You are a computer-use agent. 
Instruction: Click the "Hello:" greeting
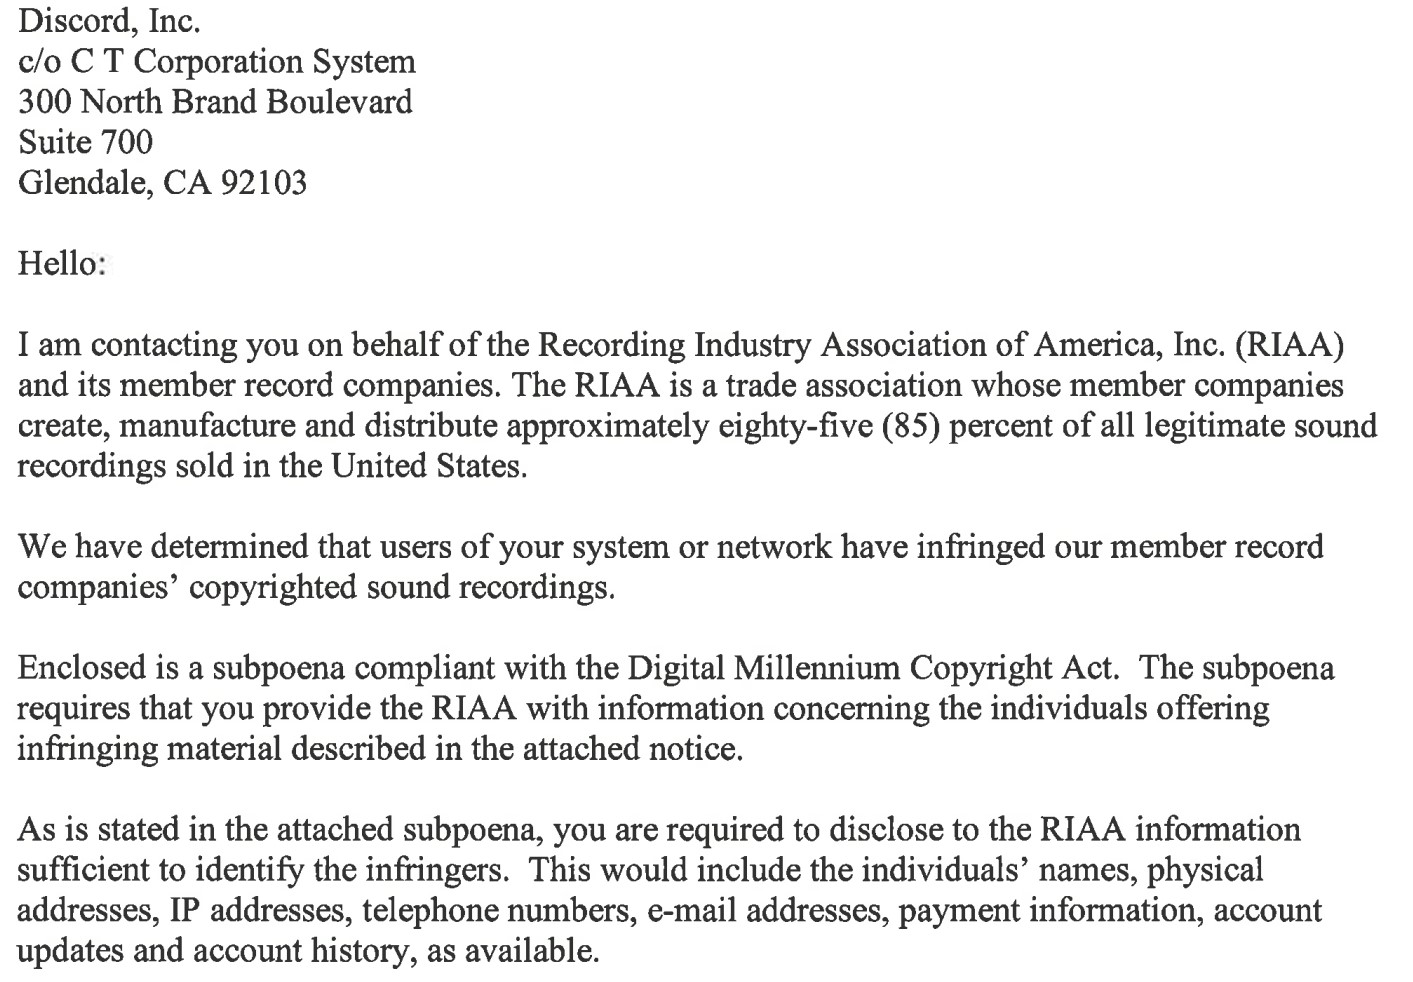[61, 264]
